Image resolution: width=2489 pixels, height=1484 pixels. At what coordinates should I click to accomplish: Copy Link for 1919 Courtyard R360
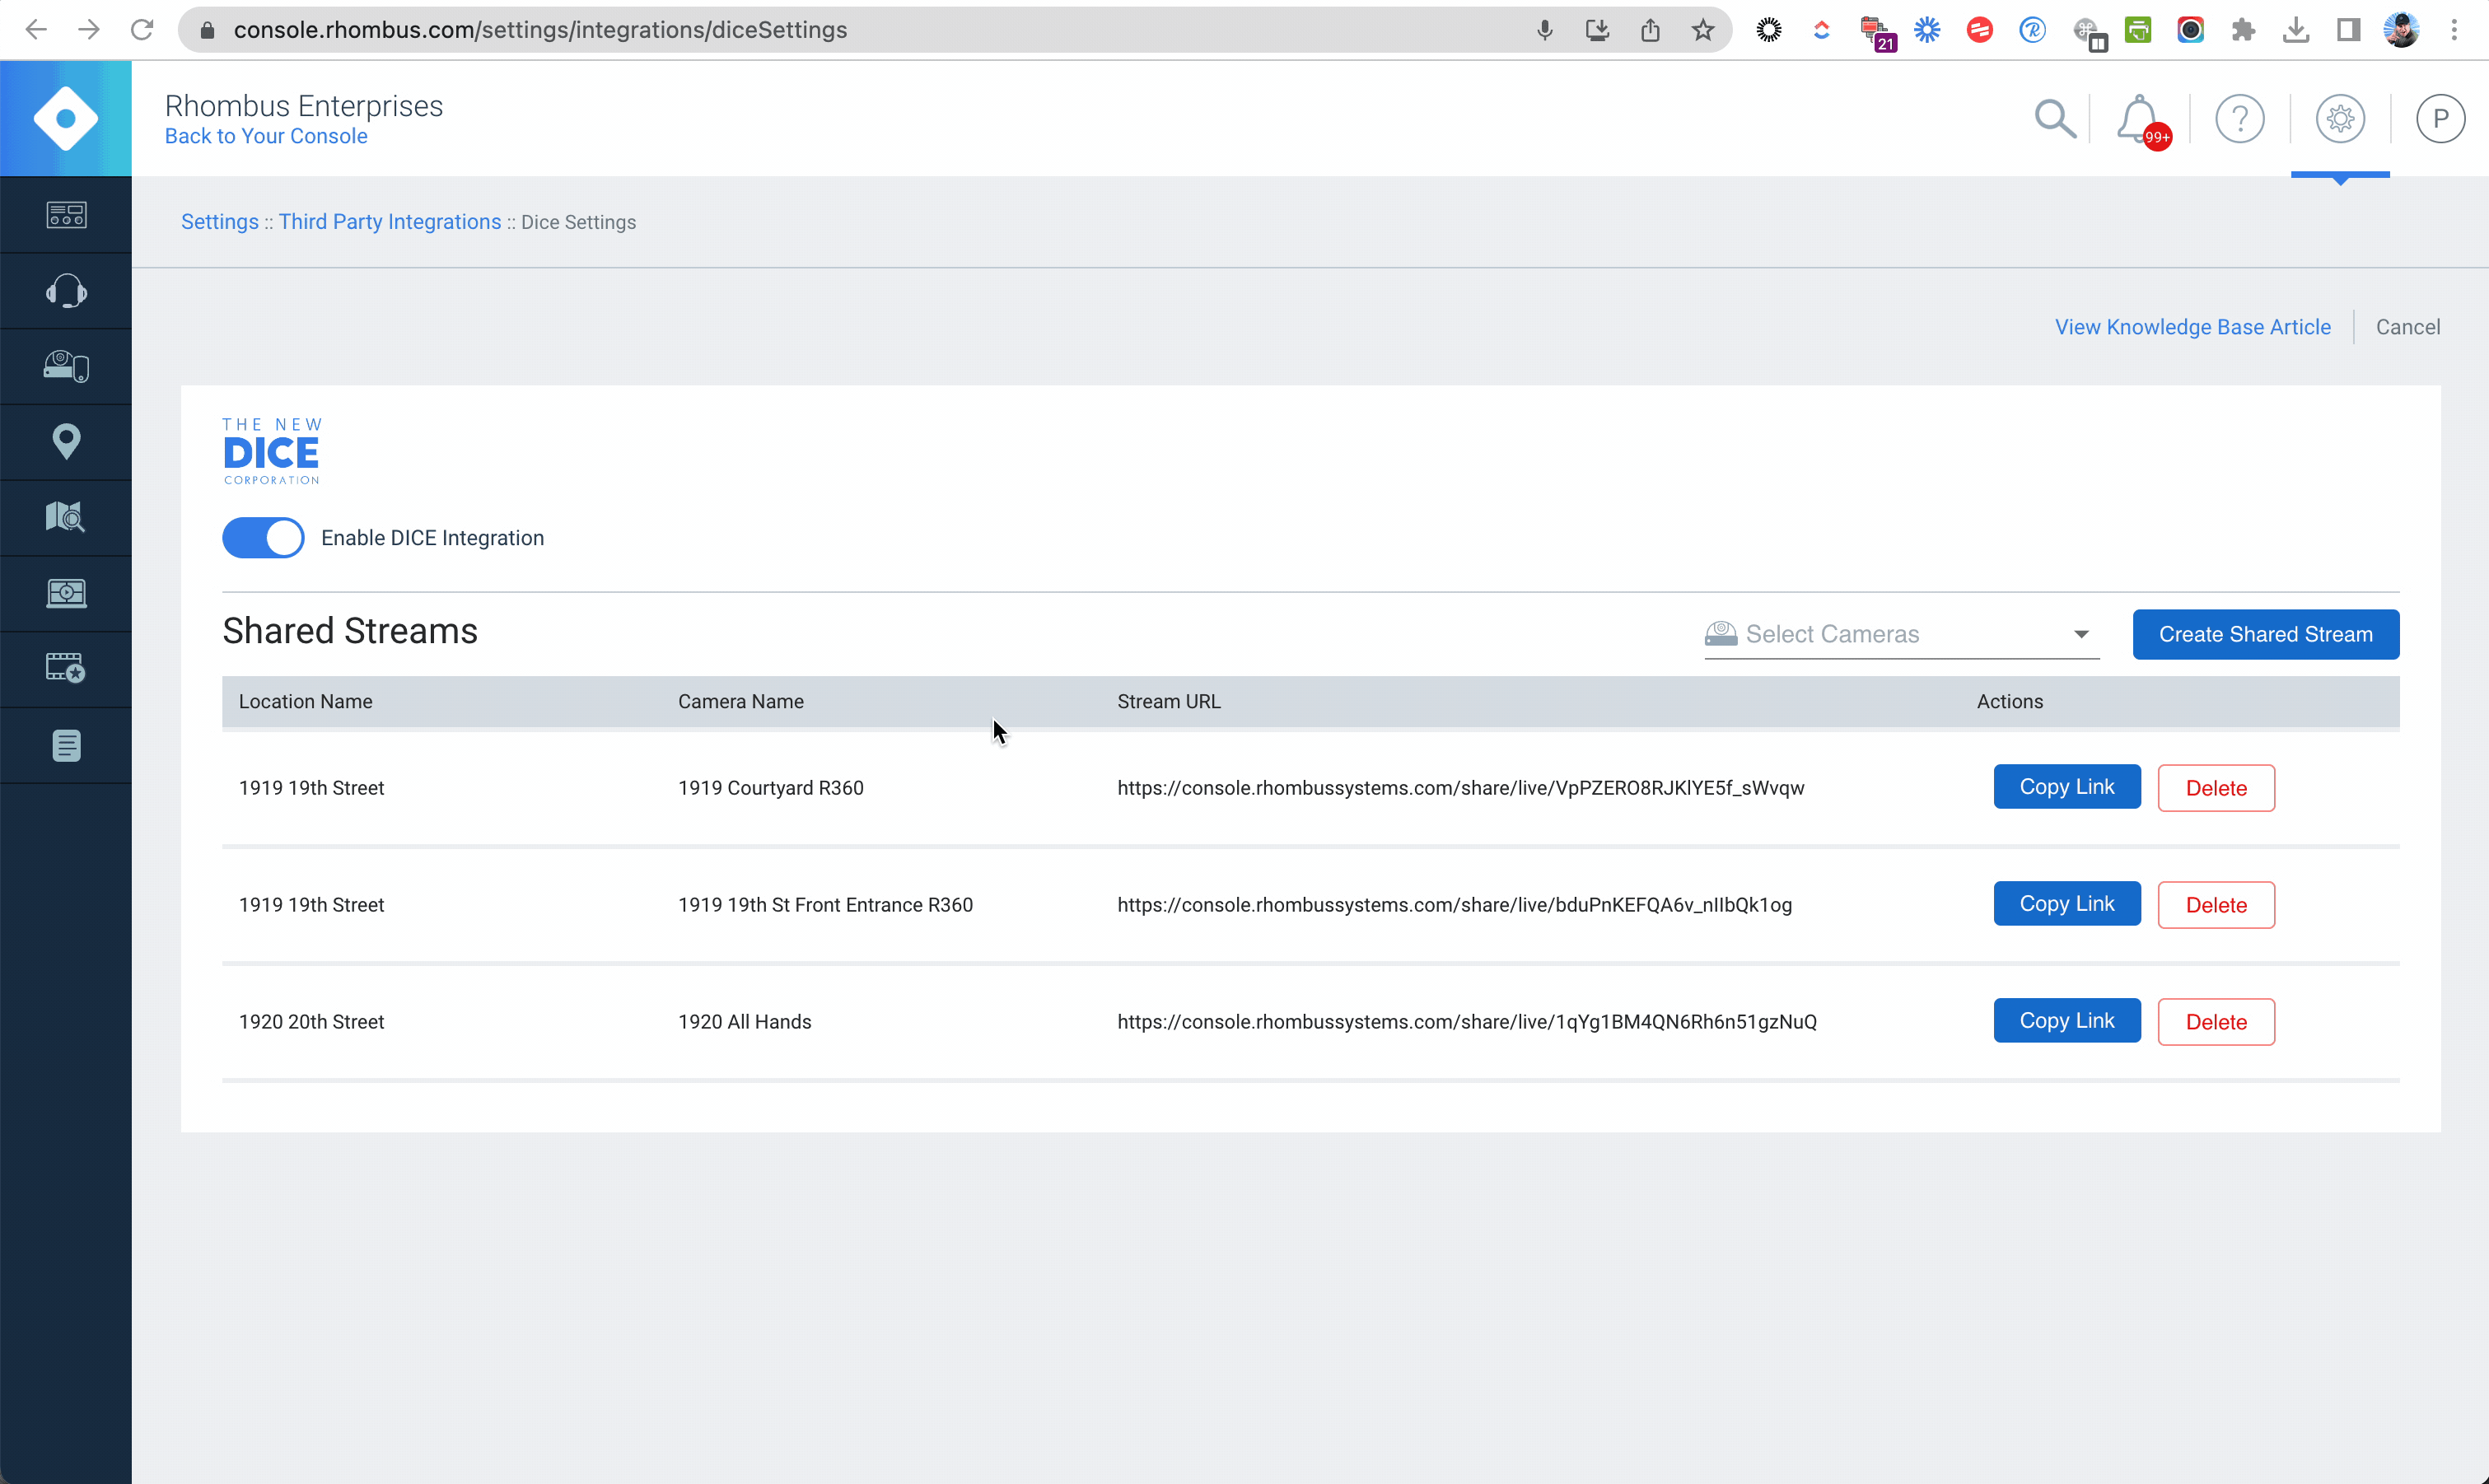pyautogui.click(x=2067, y=787)
